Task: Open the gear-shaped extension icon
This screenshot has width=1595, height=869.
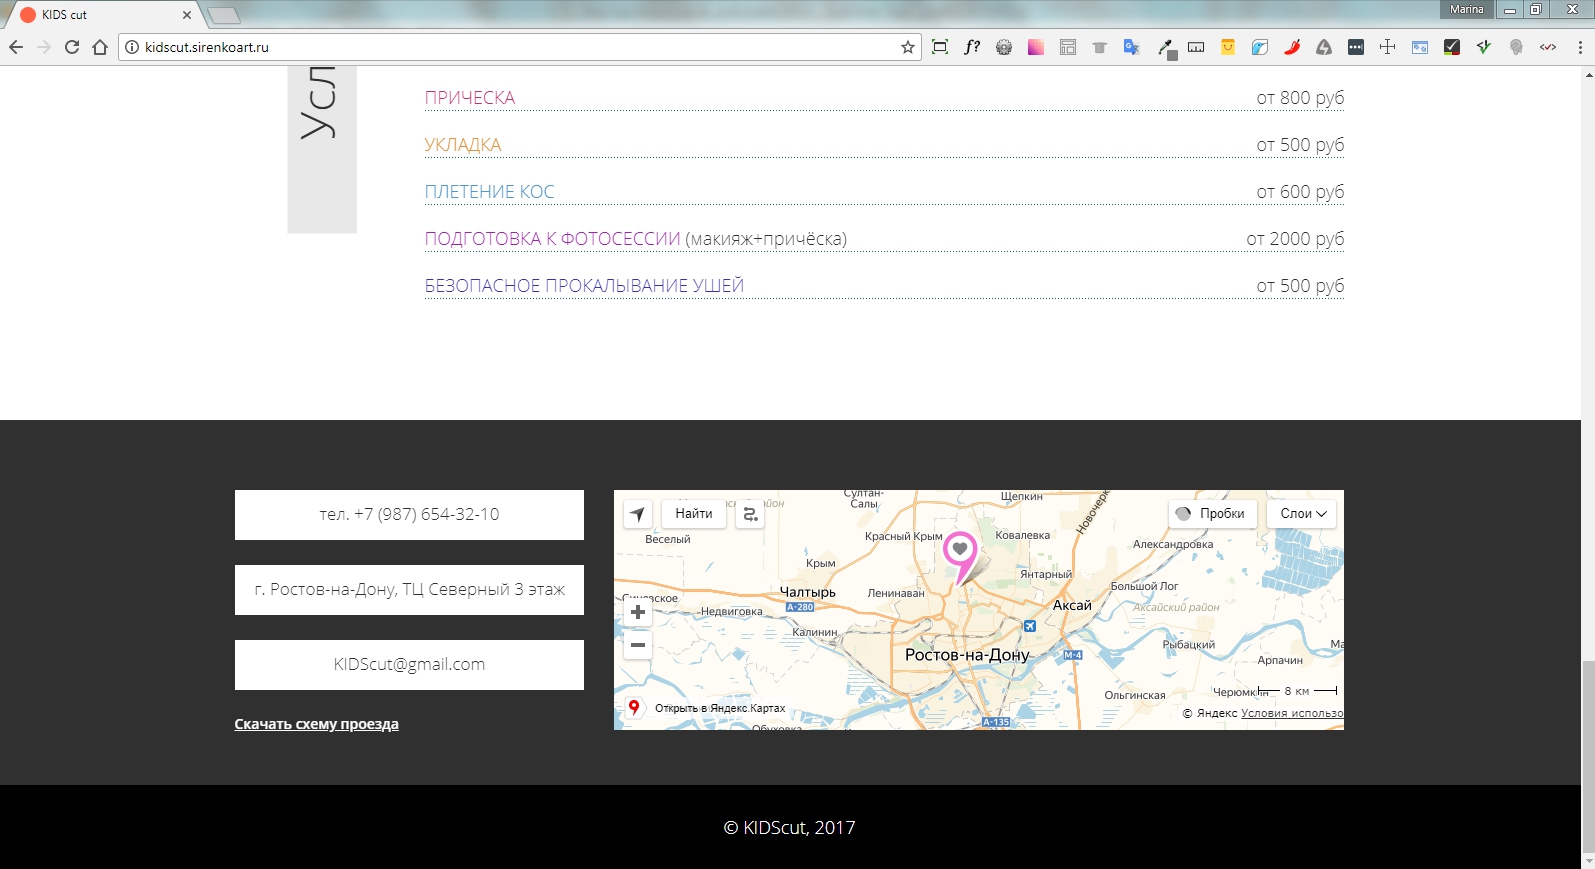Action: coord(1004,47)
